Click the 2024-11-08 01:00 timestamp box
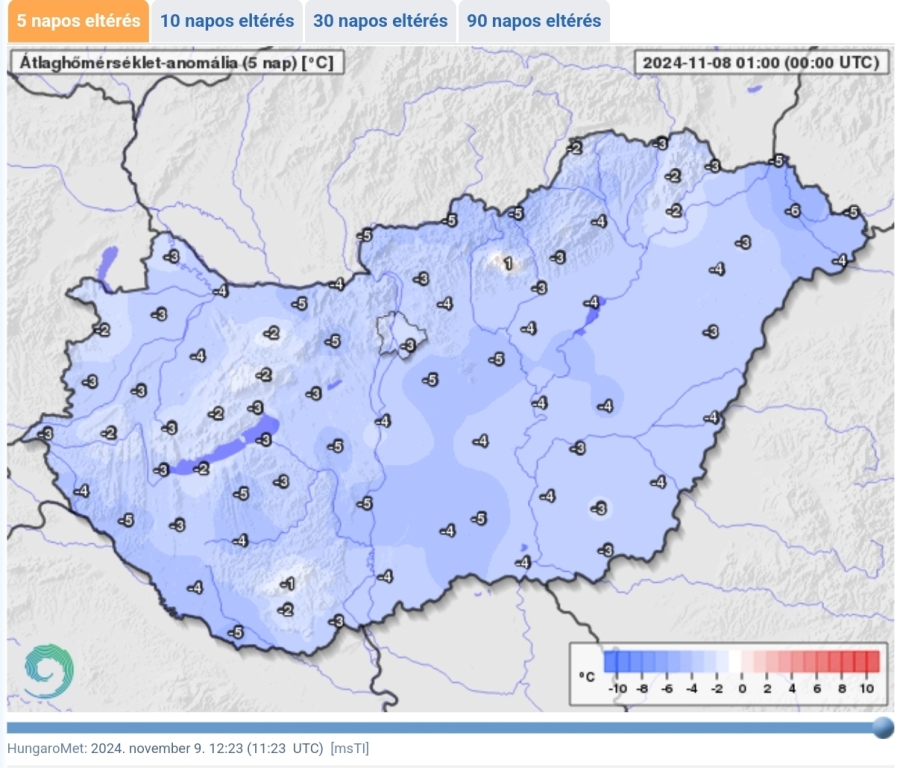Screen dimensions: 903x768 [761, 63]
